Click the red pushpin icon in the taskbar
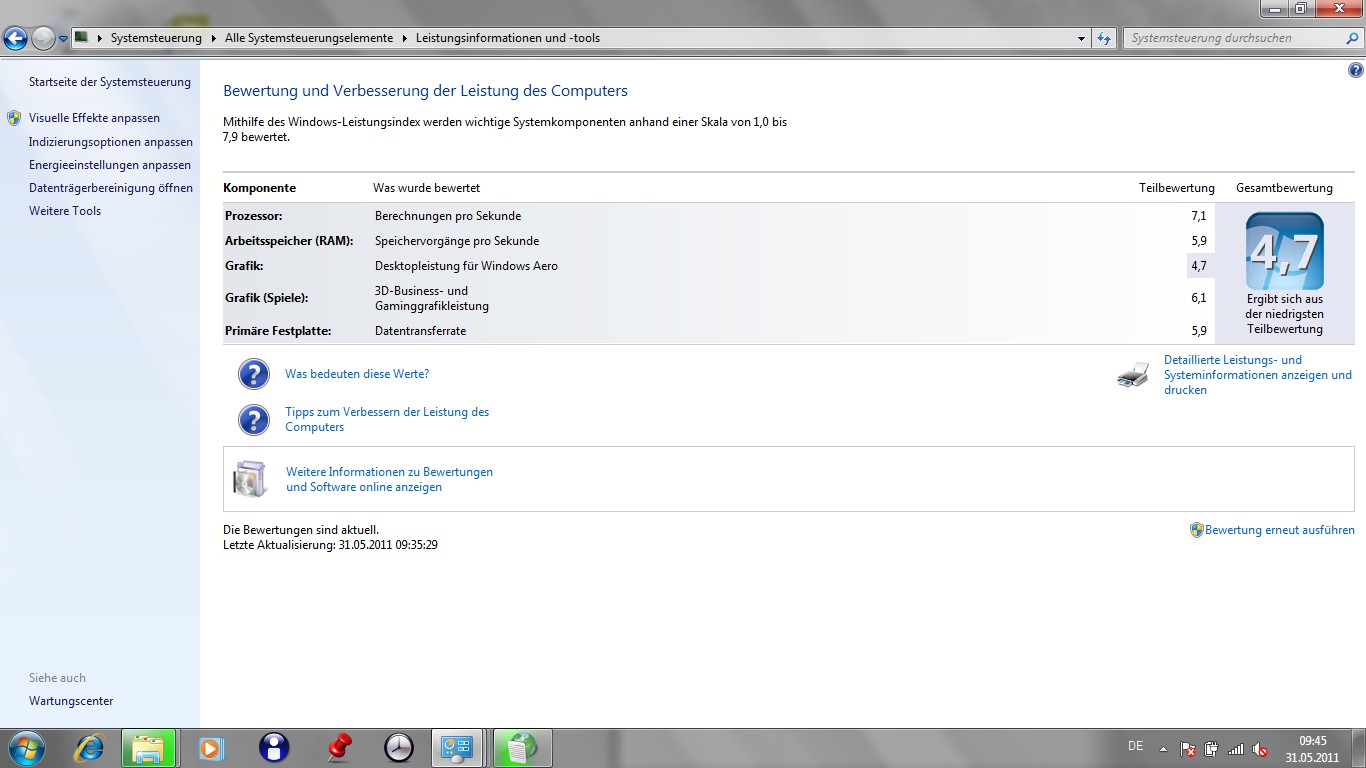 click(x=341, y=746)
